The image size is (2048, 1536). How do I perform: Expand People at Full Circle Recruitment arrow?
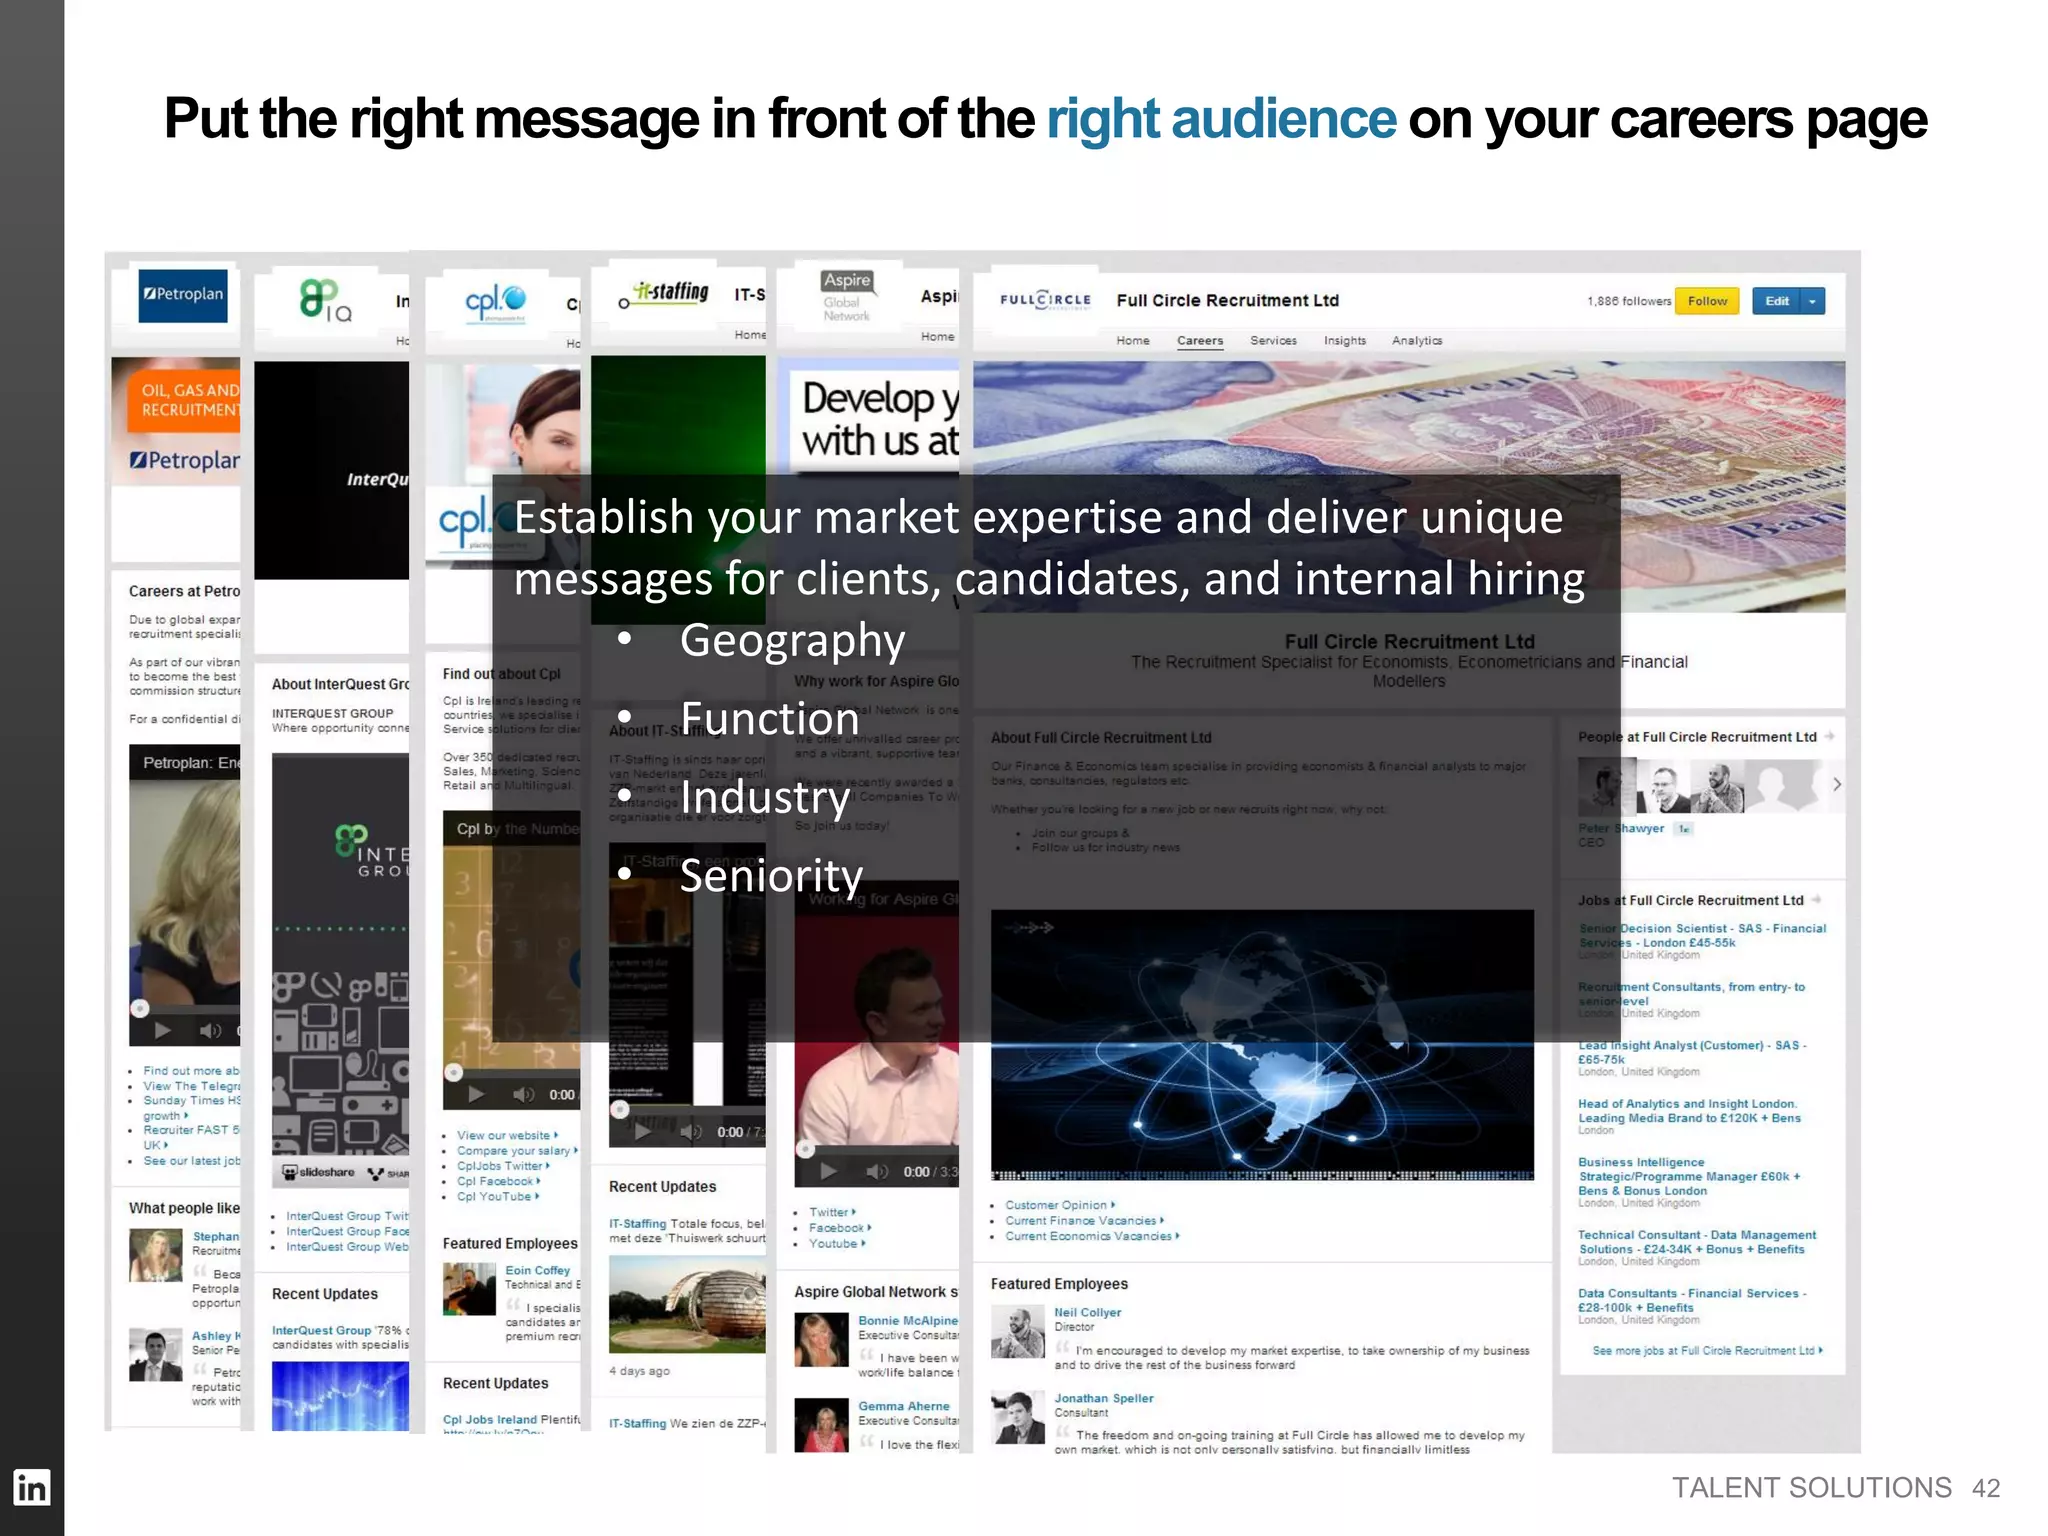point(1829,736)
